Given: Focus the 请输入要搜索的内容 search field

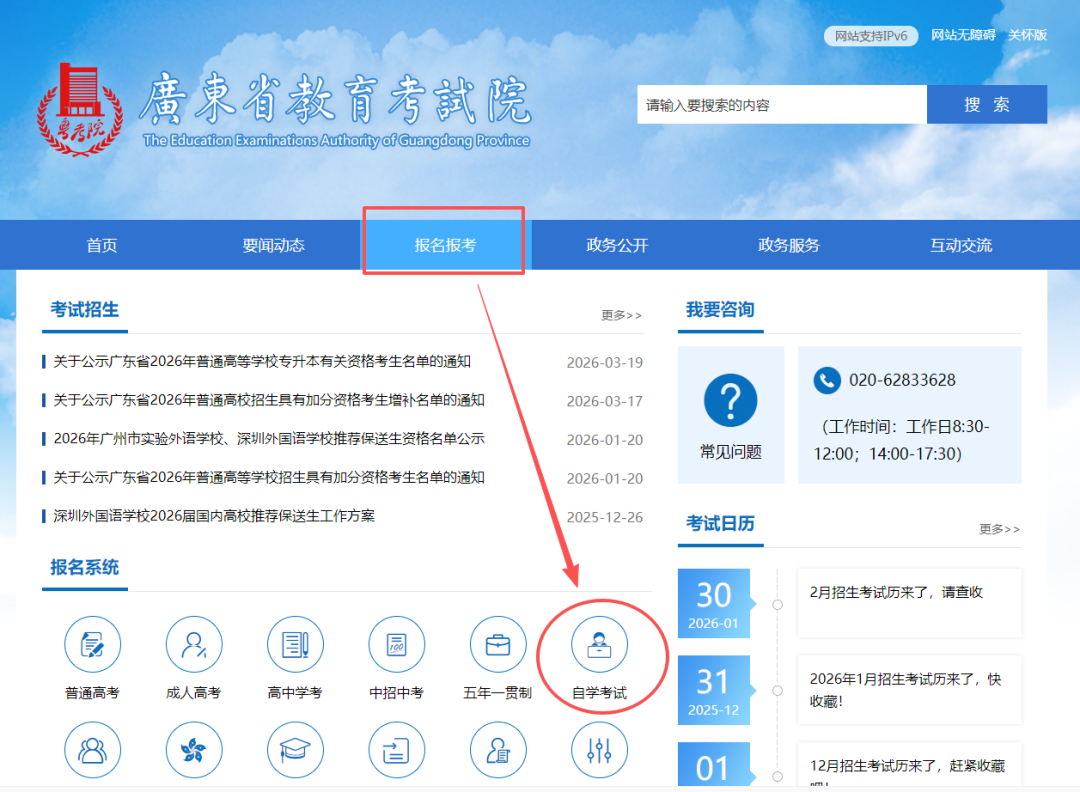Looking at the screenshot, I should [782, 105].
